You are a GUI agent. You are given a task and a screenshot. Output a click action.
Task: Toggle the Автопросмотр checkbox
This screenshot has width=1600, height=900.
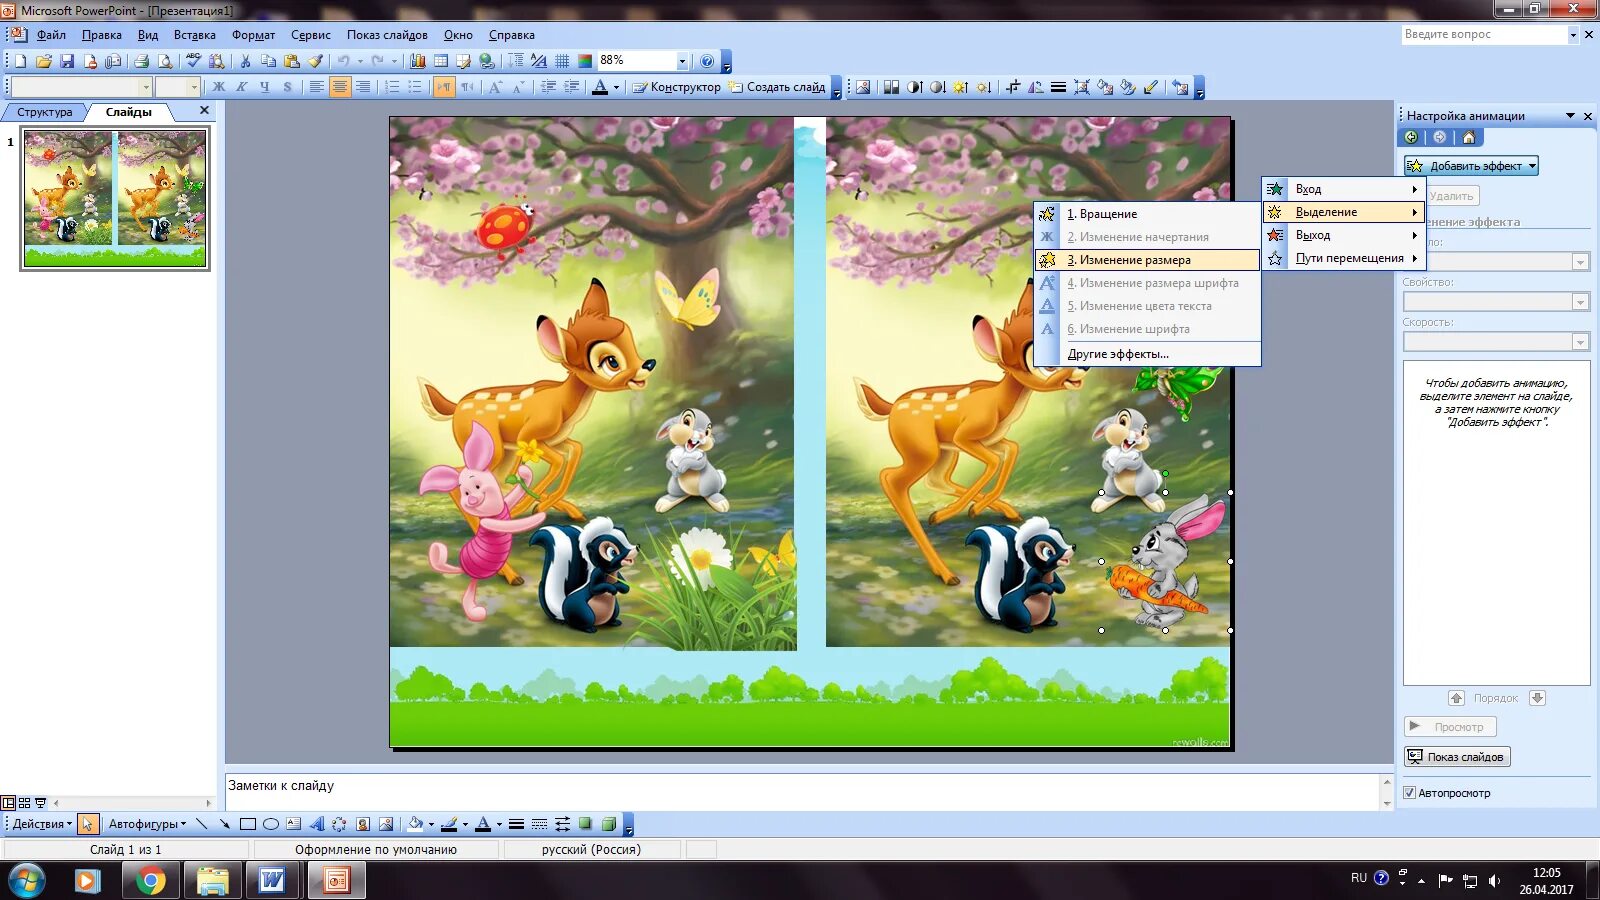(1409, 793)
